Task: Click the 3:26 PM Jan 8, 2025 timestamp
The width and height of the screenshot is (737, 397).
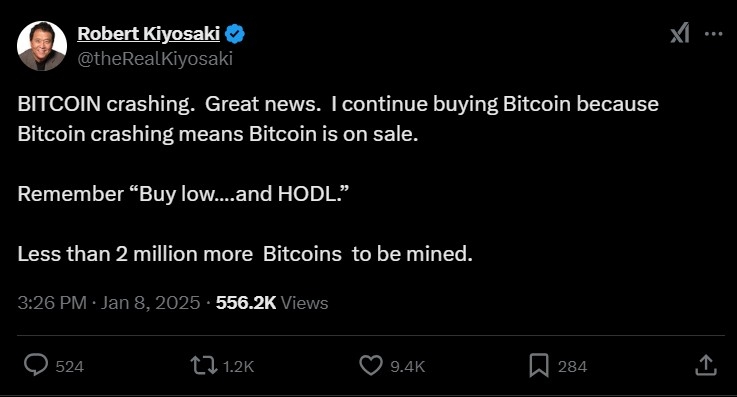Action: pyautogui.click(x=109, y=303)
